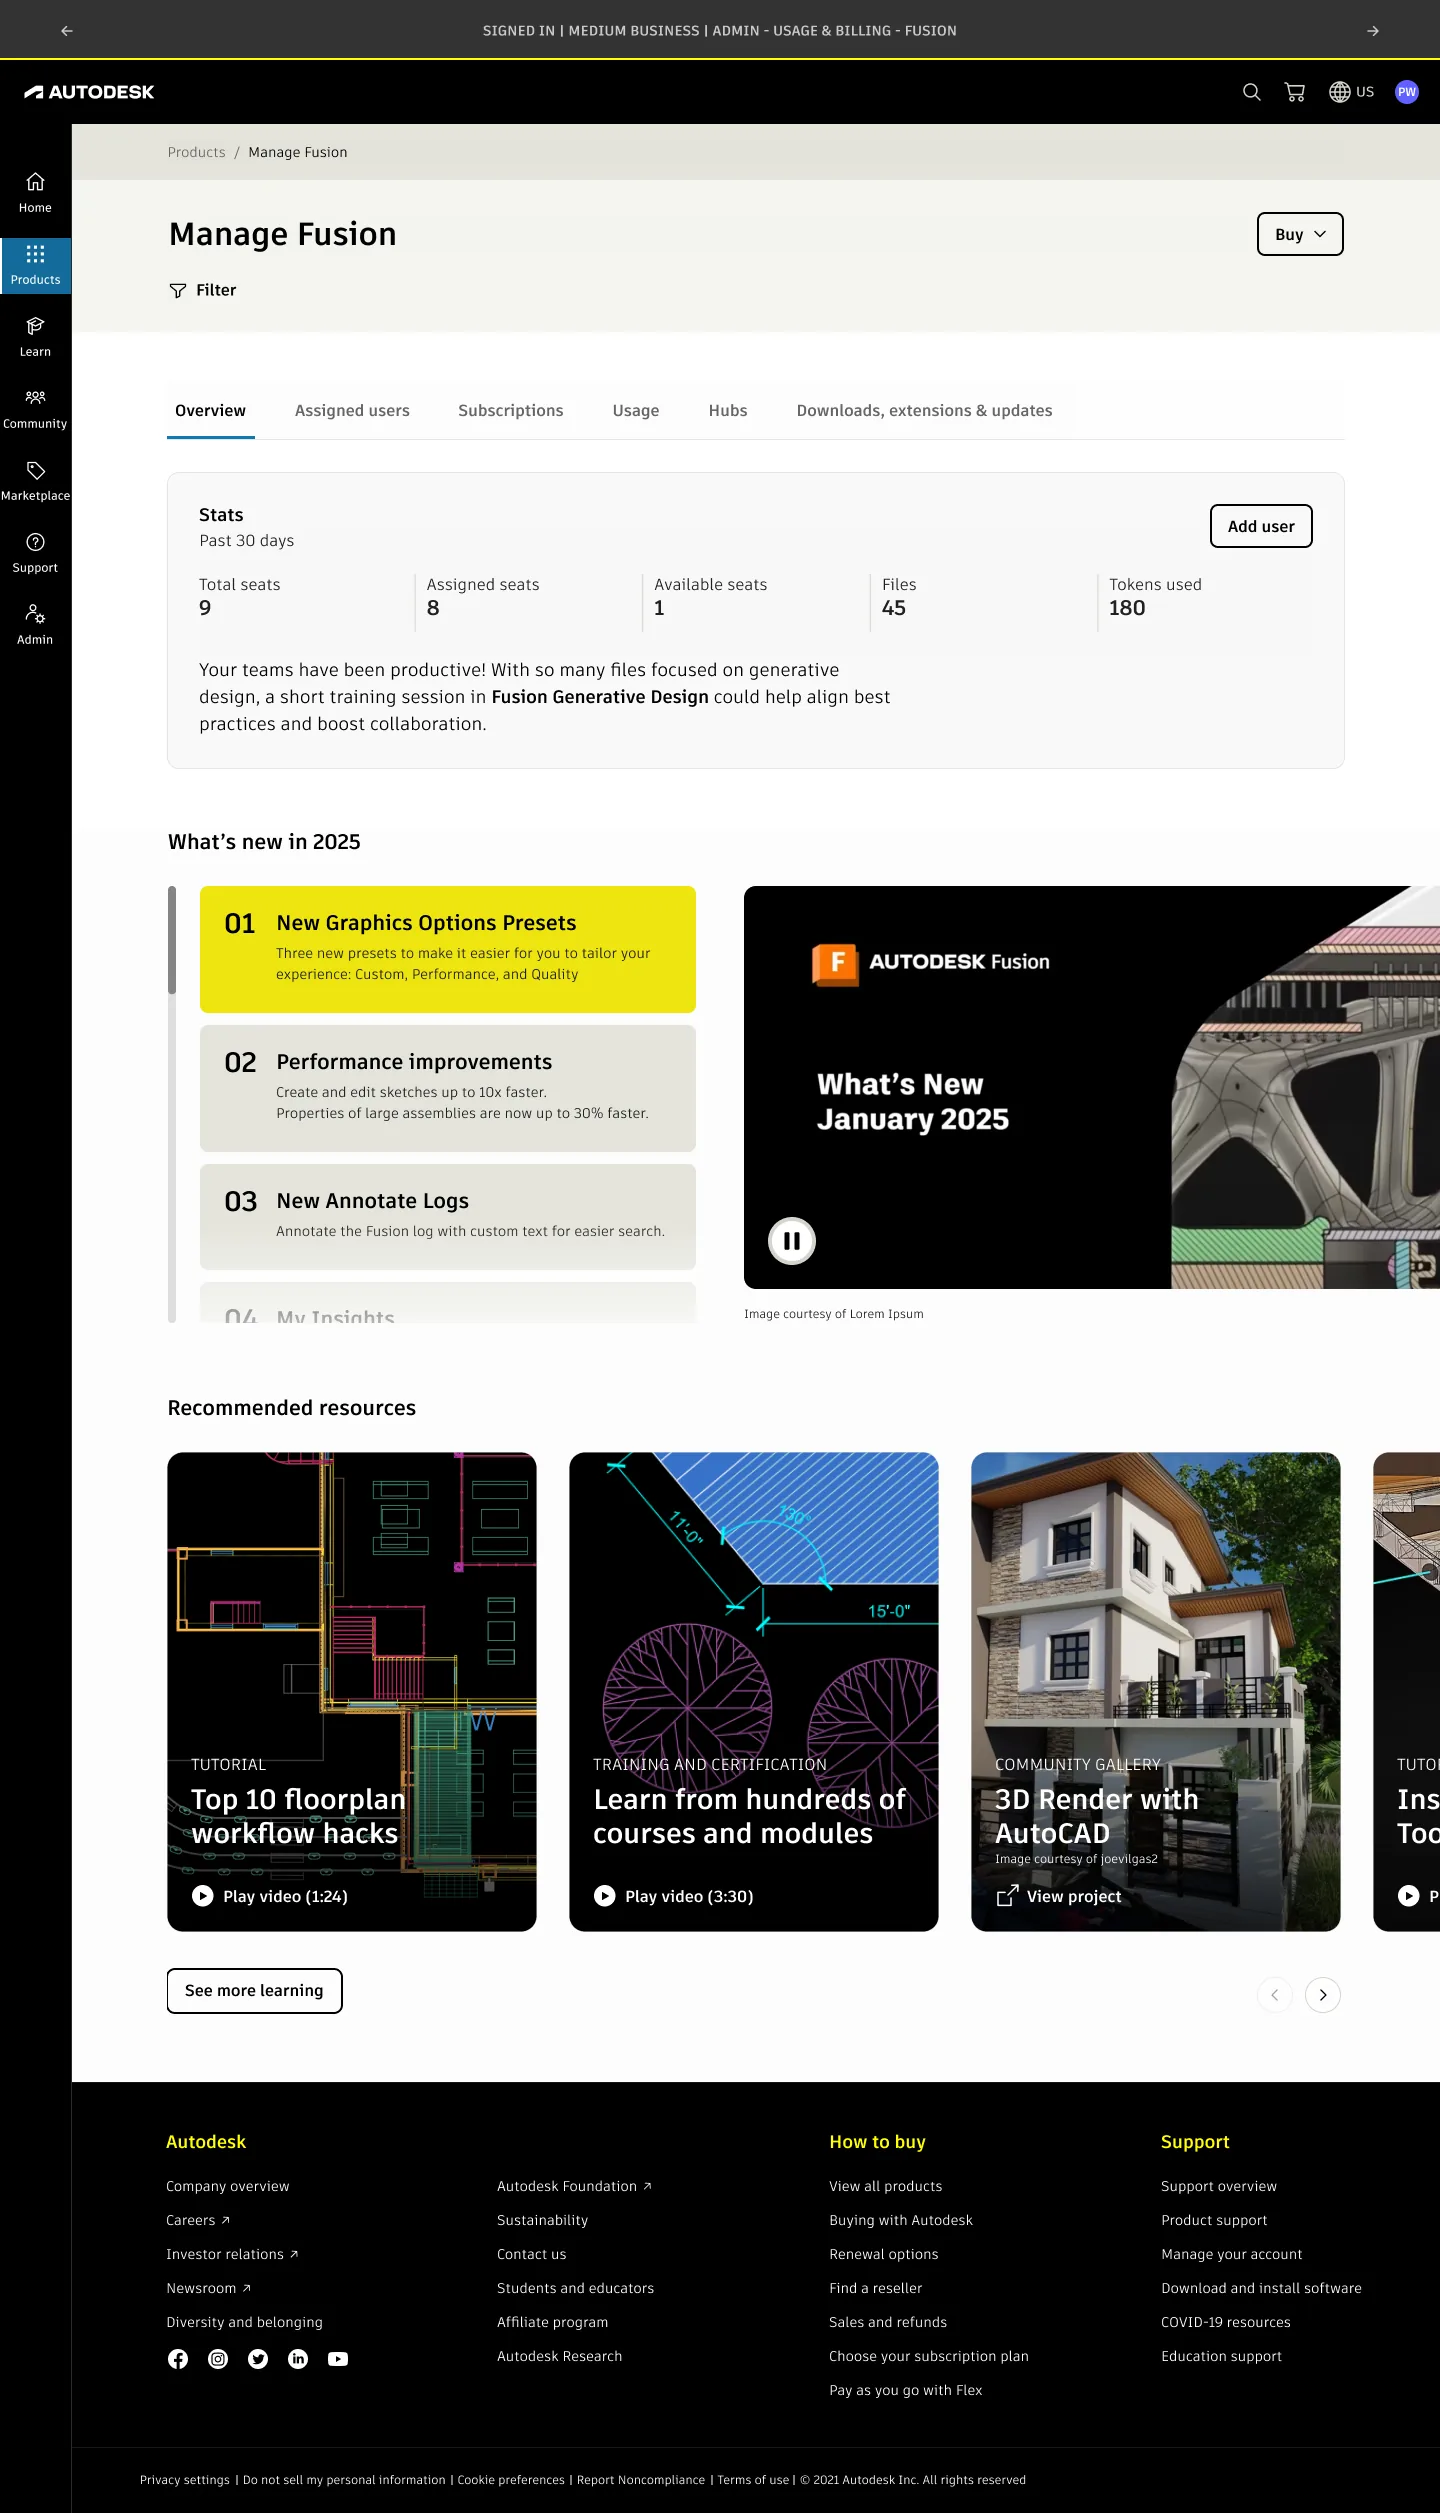Open Top 10 floorplan workflow hacks card

(352, 1692)
